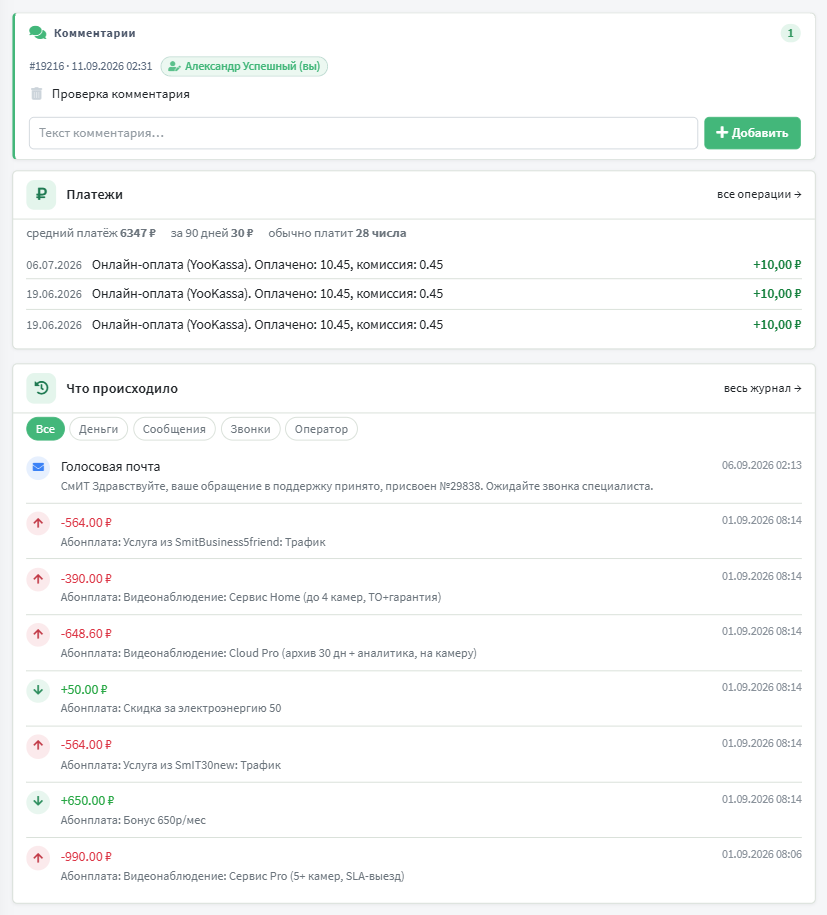Delete comment 'Проверка комментария' via trash icon
Image resolution: width=827 pixels, height=915 pixels.
36,93
